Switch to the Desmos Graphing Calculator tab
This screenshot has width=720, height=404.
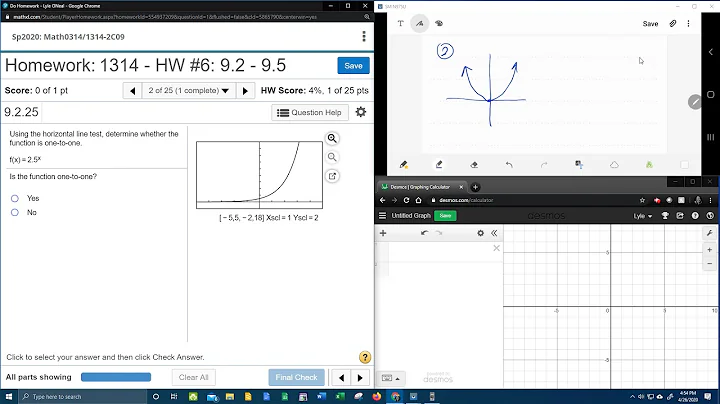pyautogui.click(x=420, y=187)
